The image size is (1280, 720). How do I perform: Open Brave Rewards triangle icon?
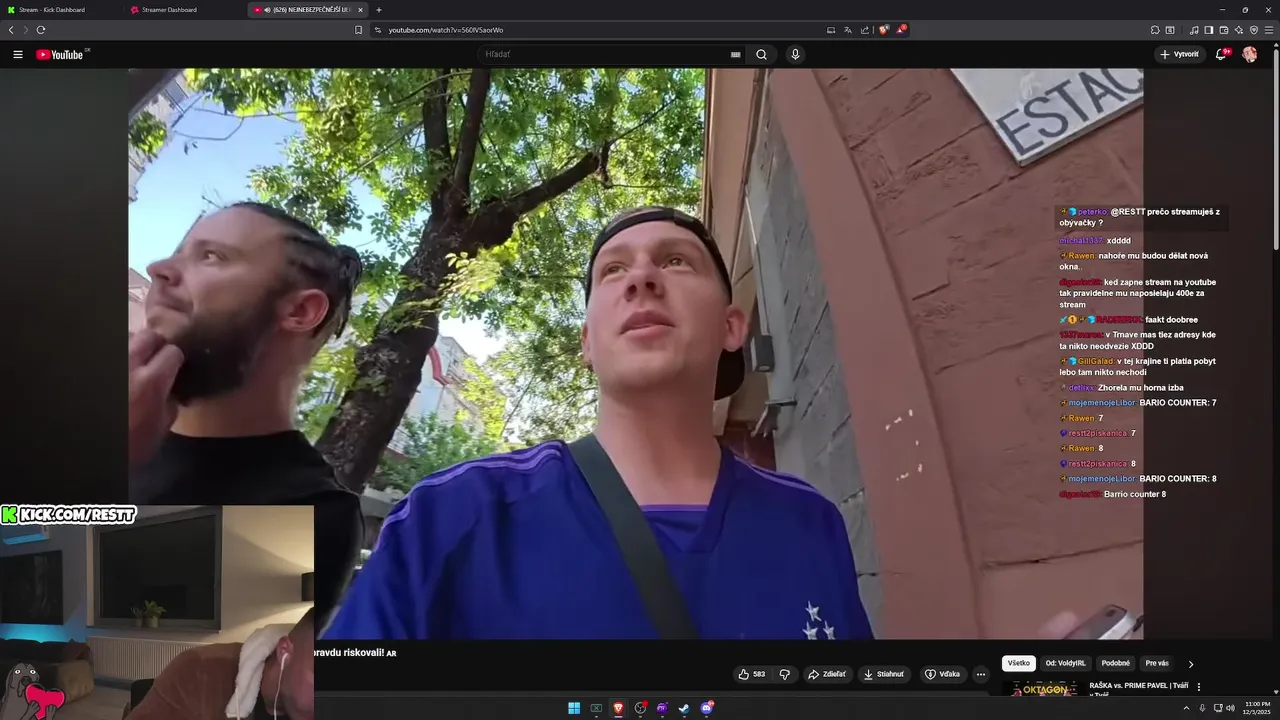(900, 30)
